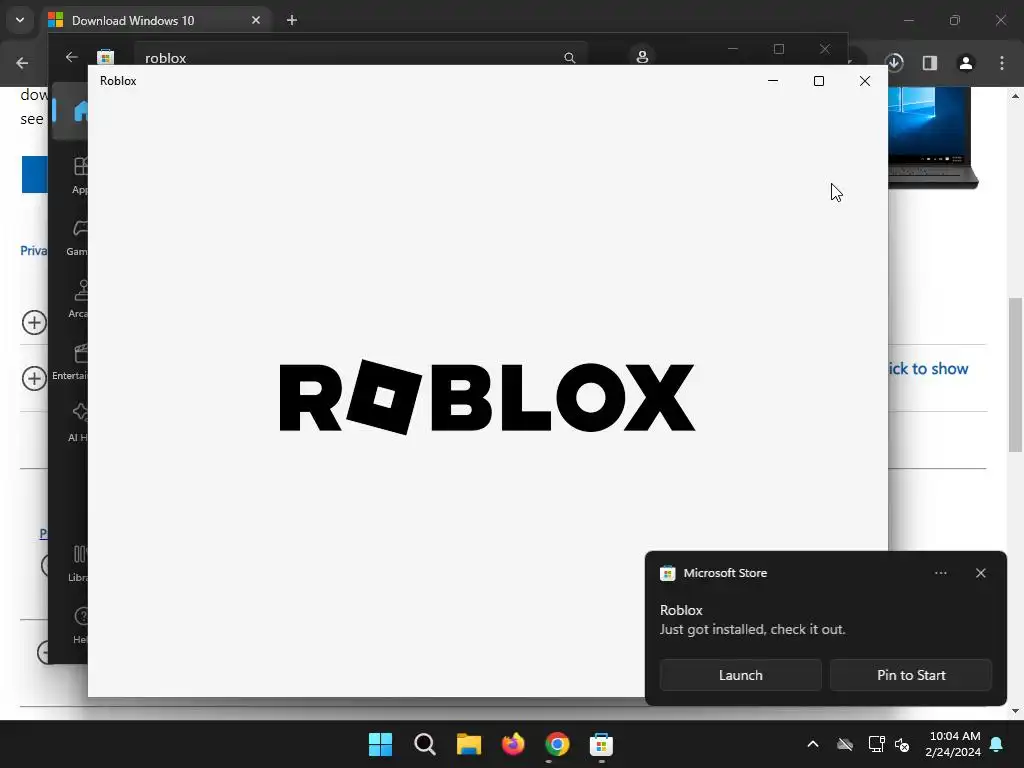
Task: Open Chrome's three-dot menu
Action: (1002, 63)
